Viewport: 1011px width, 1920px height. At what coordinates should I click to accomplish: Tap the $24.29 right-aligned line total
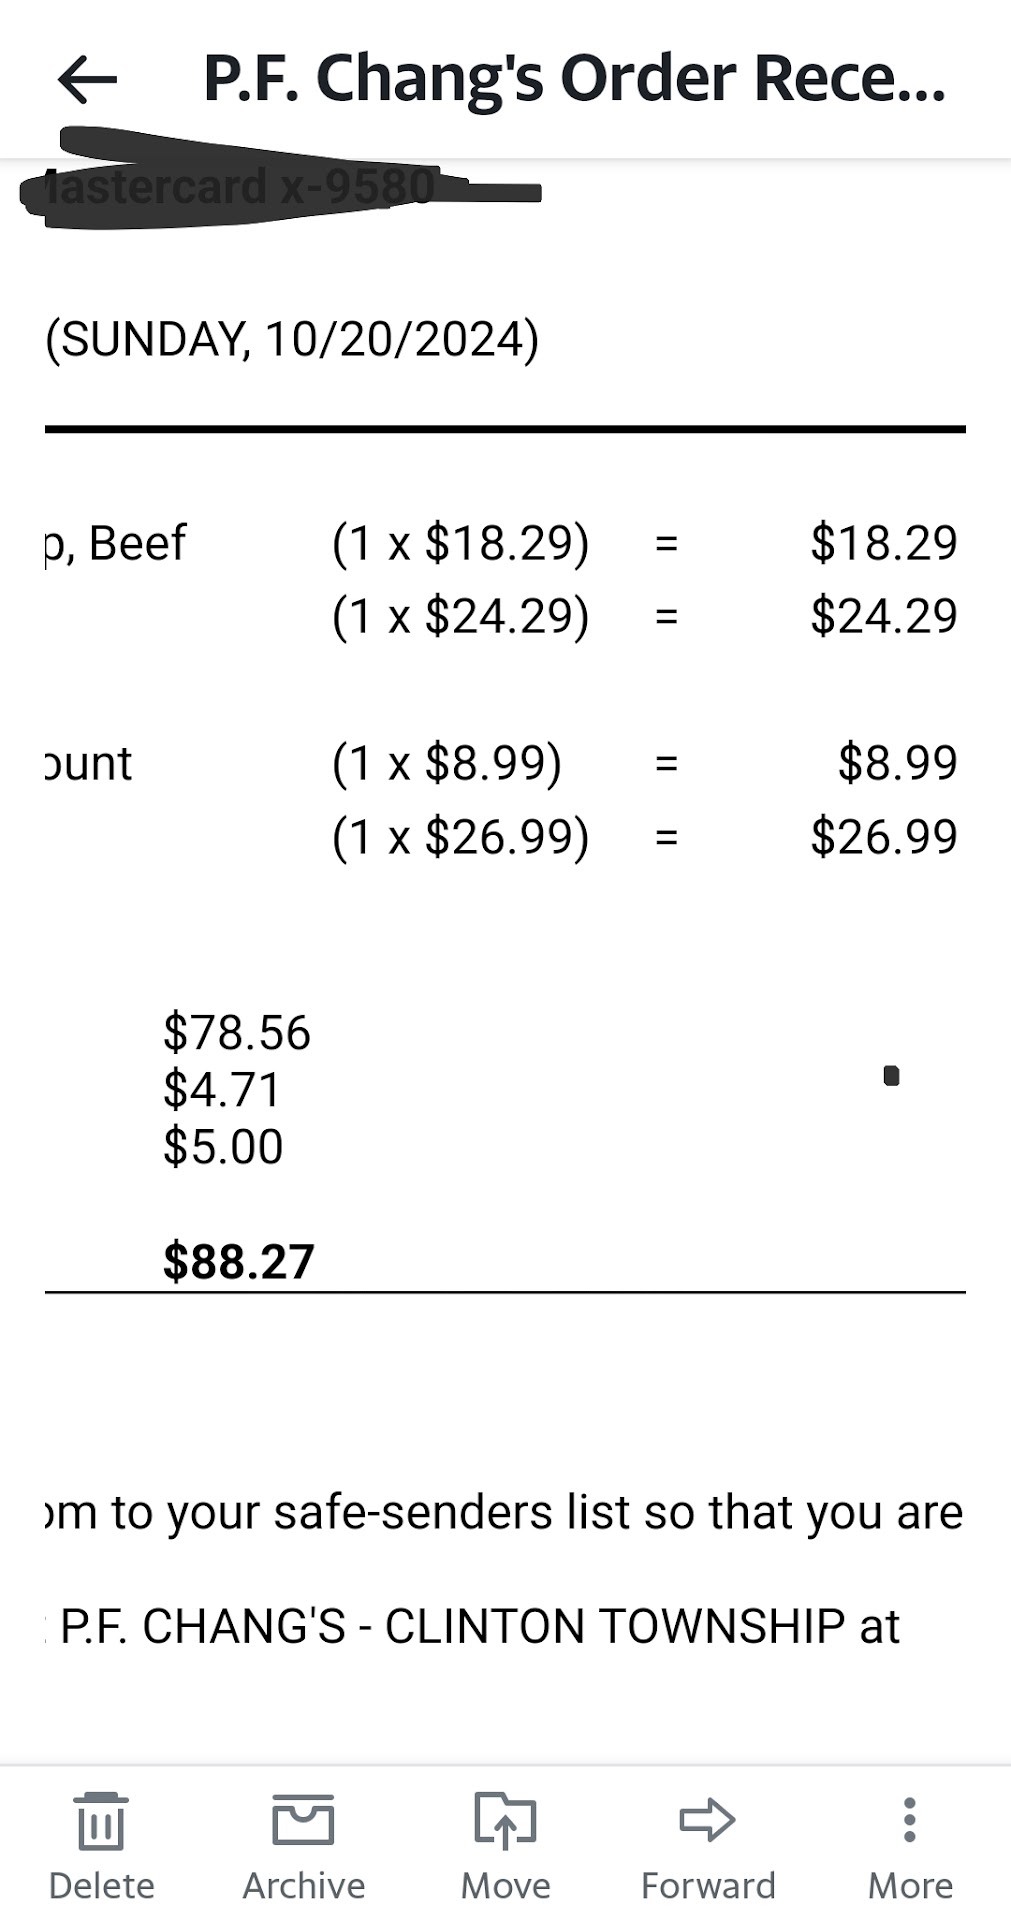[883, 616]
